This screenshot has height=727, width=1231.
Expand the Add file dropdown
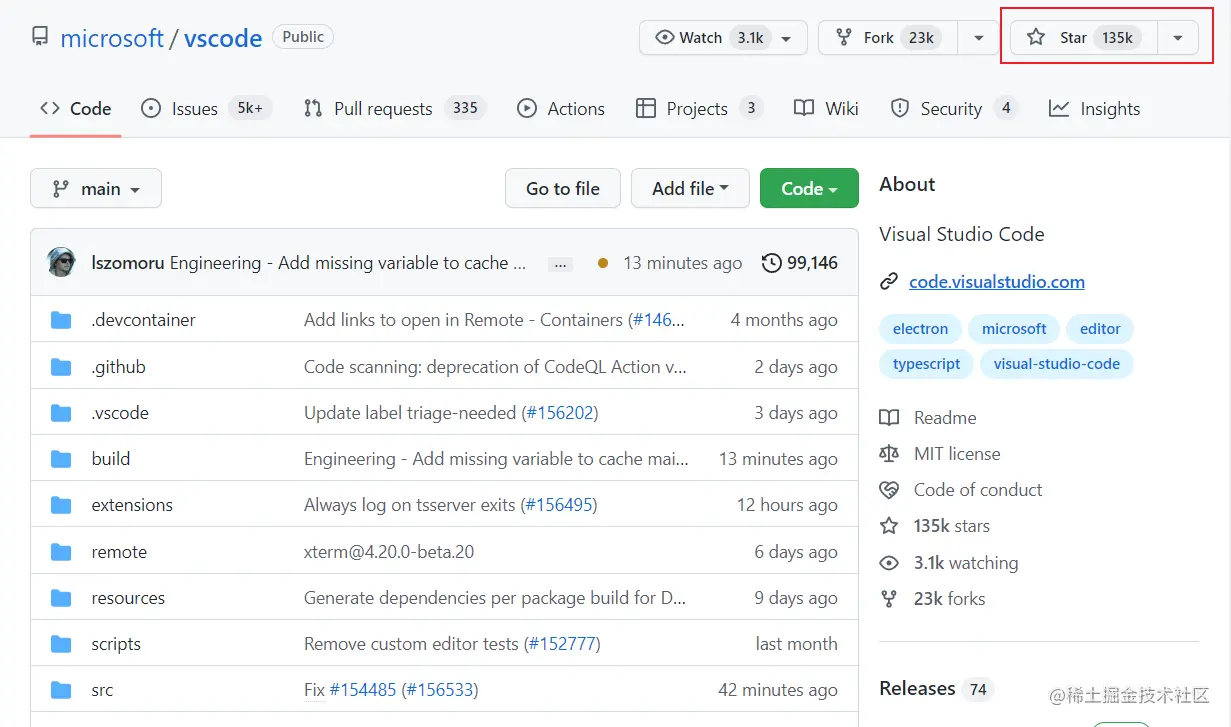[690, 188]
